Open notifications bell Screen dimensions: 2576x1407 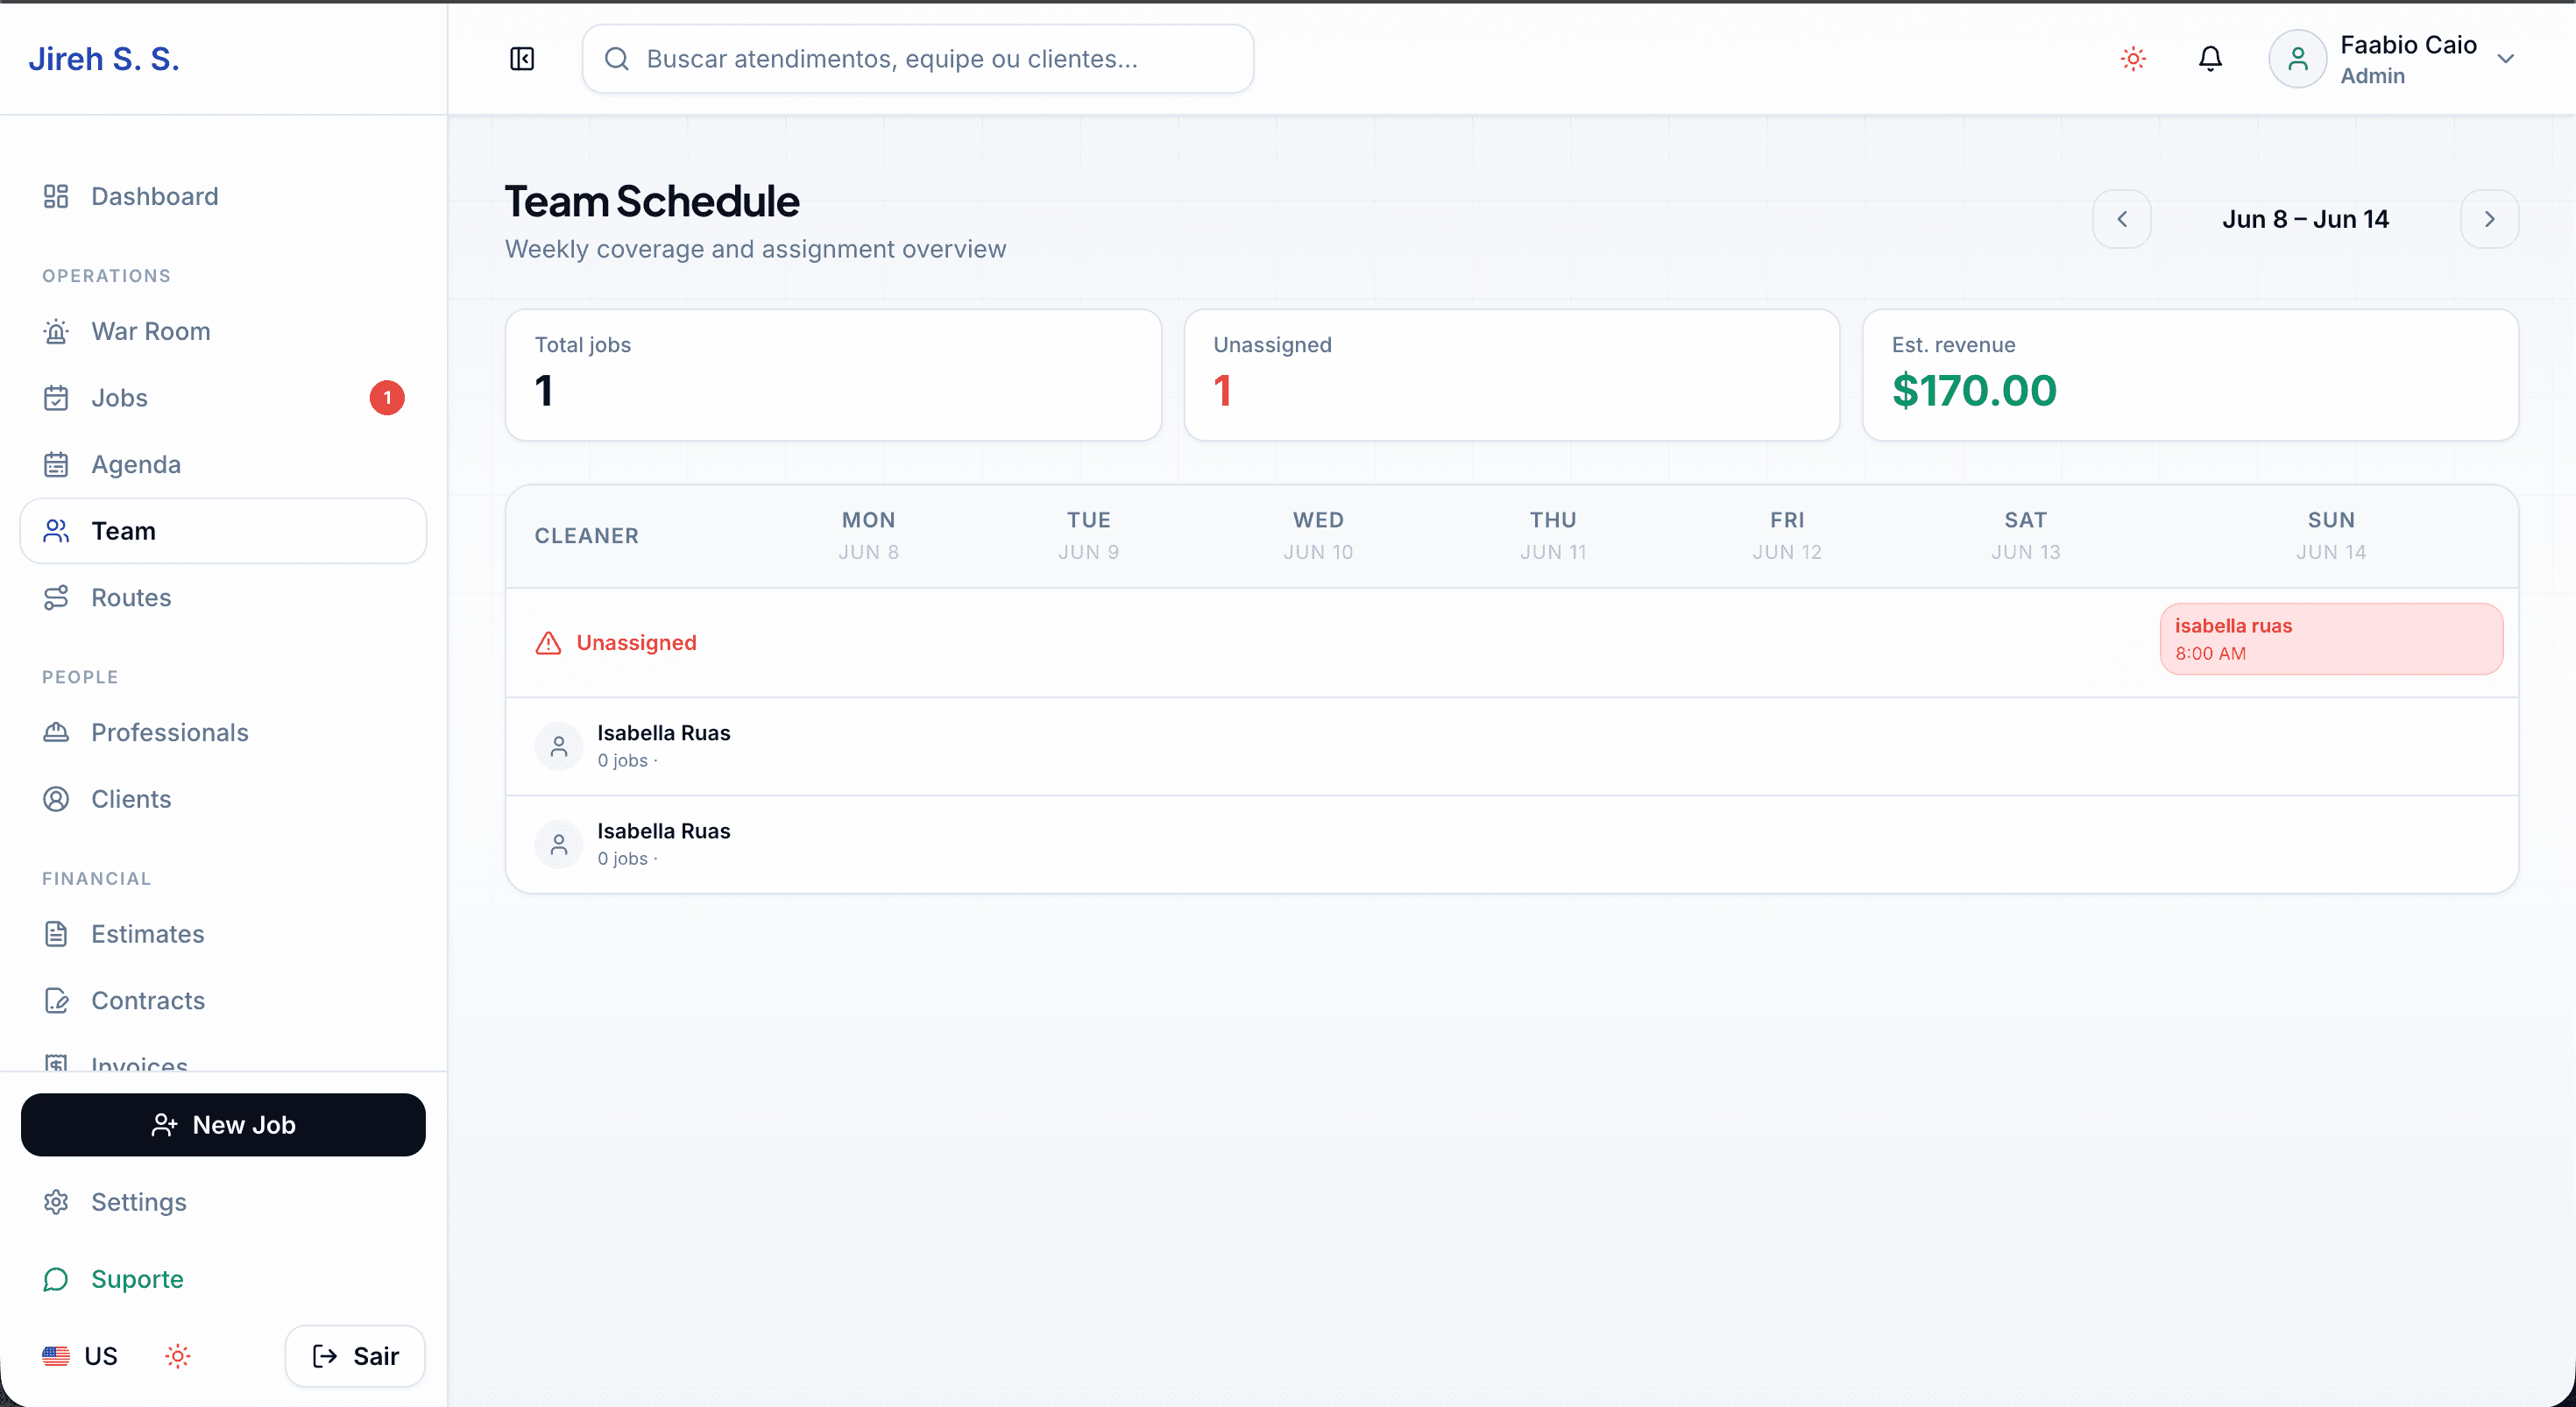pos(2210,59)
